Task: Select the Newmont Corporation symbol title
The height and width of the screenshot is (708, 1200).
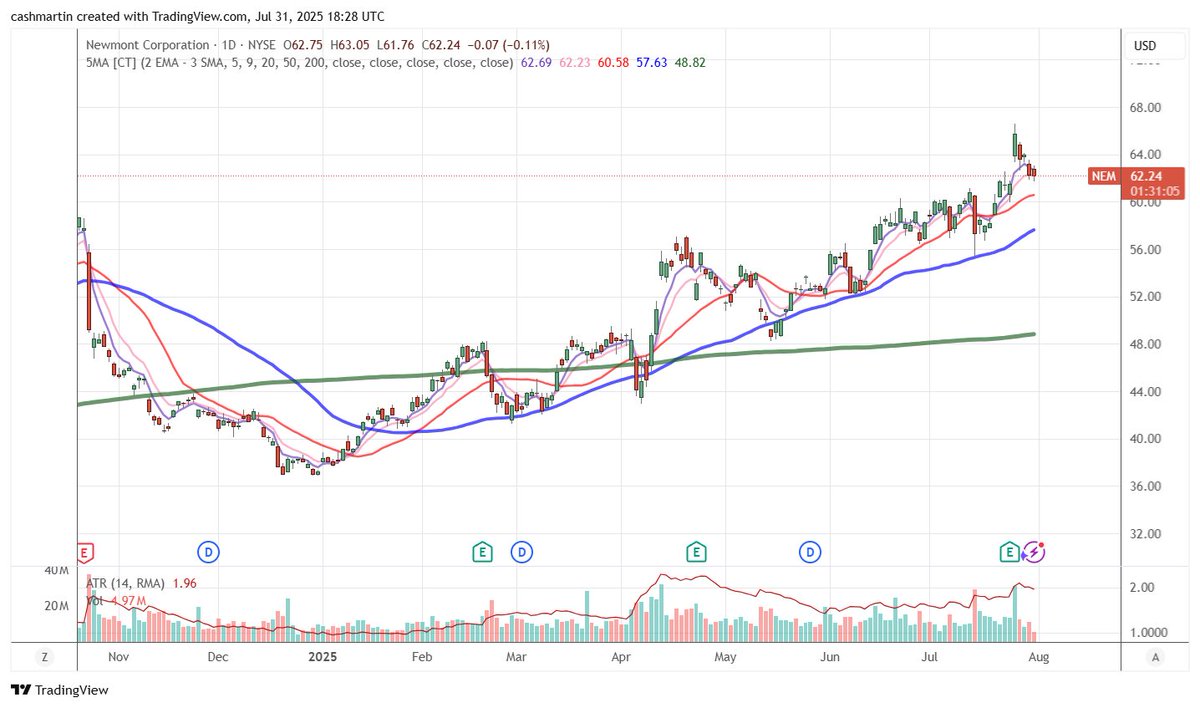Action: [148, 45]
